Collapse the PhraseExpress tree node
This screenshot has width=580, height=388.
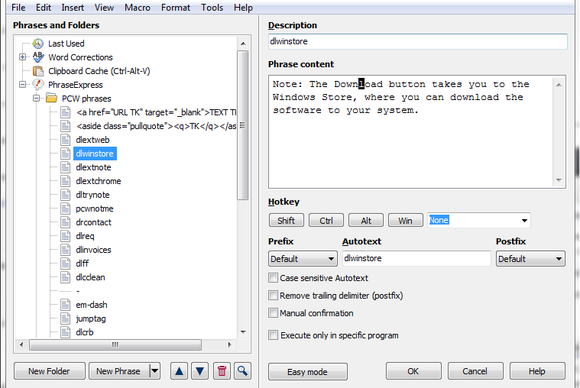[x=23, y=85]
